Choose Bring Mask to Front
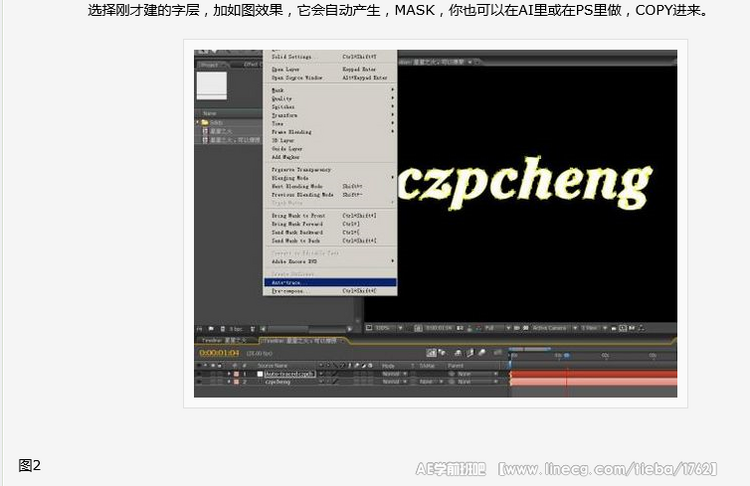Image resolution: width=750 pixels, height=486 pixels. coord(330,216)
